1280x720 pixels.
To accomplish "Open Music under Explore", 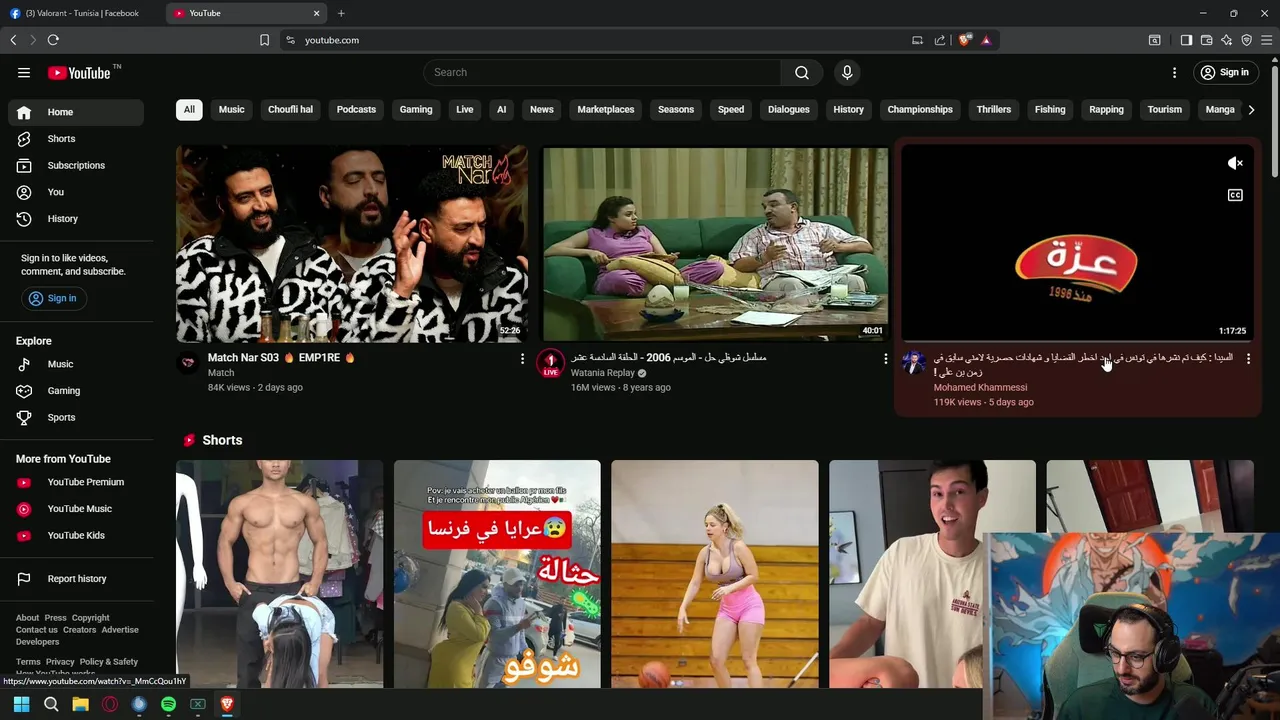I will tap(76, 364).
